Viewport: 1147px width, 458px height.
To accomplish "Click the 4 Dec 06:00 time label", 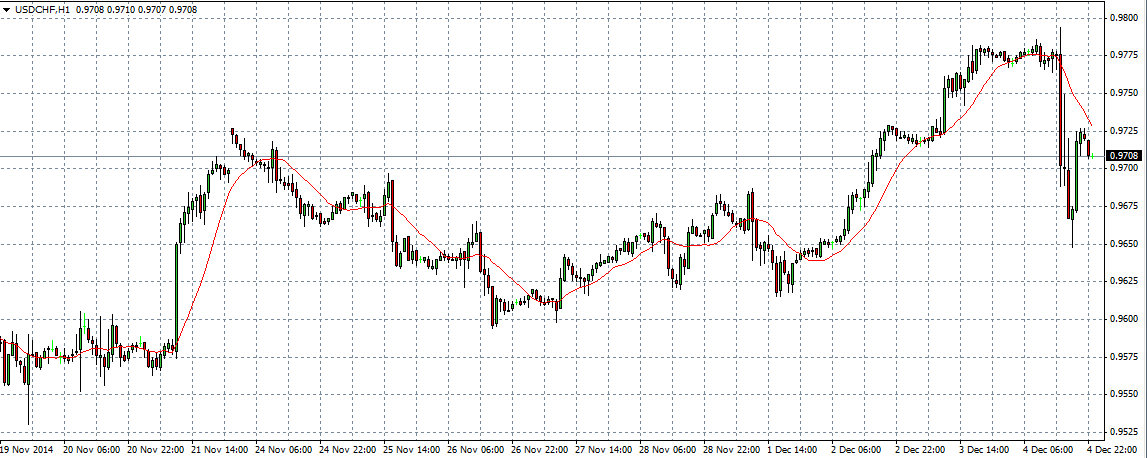I will point(1048,448).
